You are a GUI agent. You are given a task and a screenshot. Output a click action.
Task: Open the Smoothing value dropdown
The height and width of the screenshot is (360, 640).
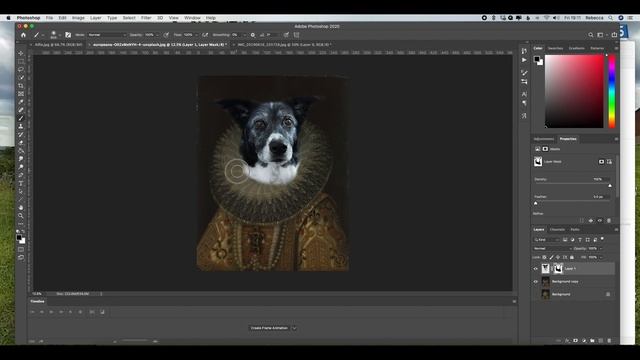244,35
